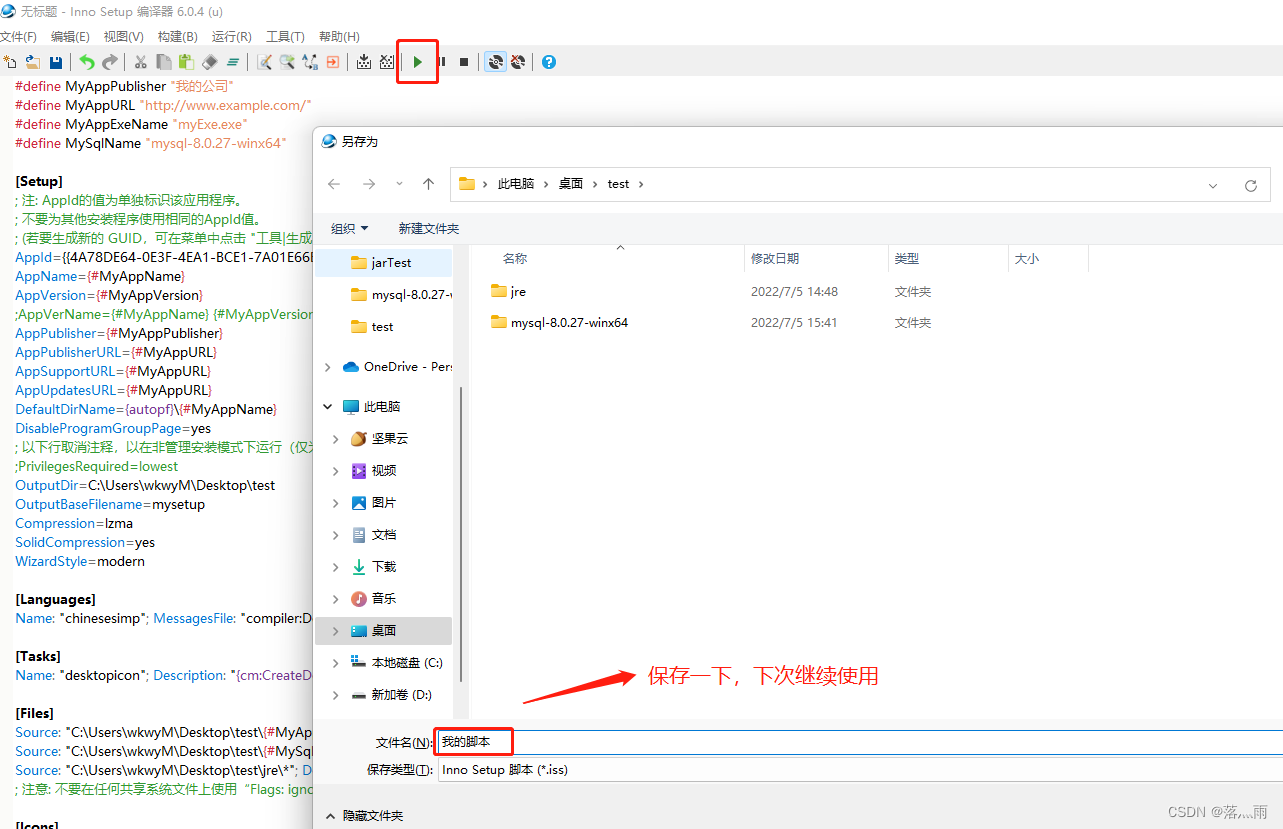Click 桌面 in the address path
The image size is (1283, 829).
coord(571,184)
